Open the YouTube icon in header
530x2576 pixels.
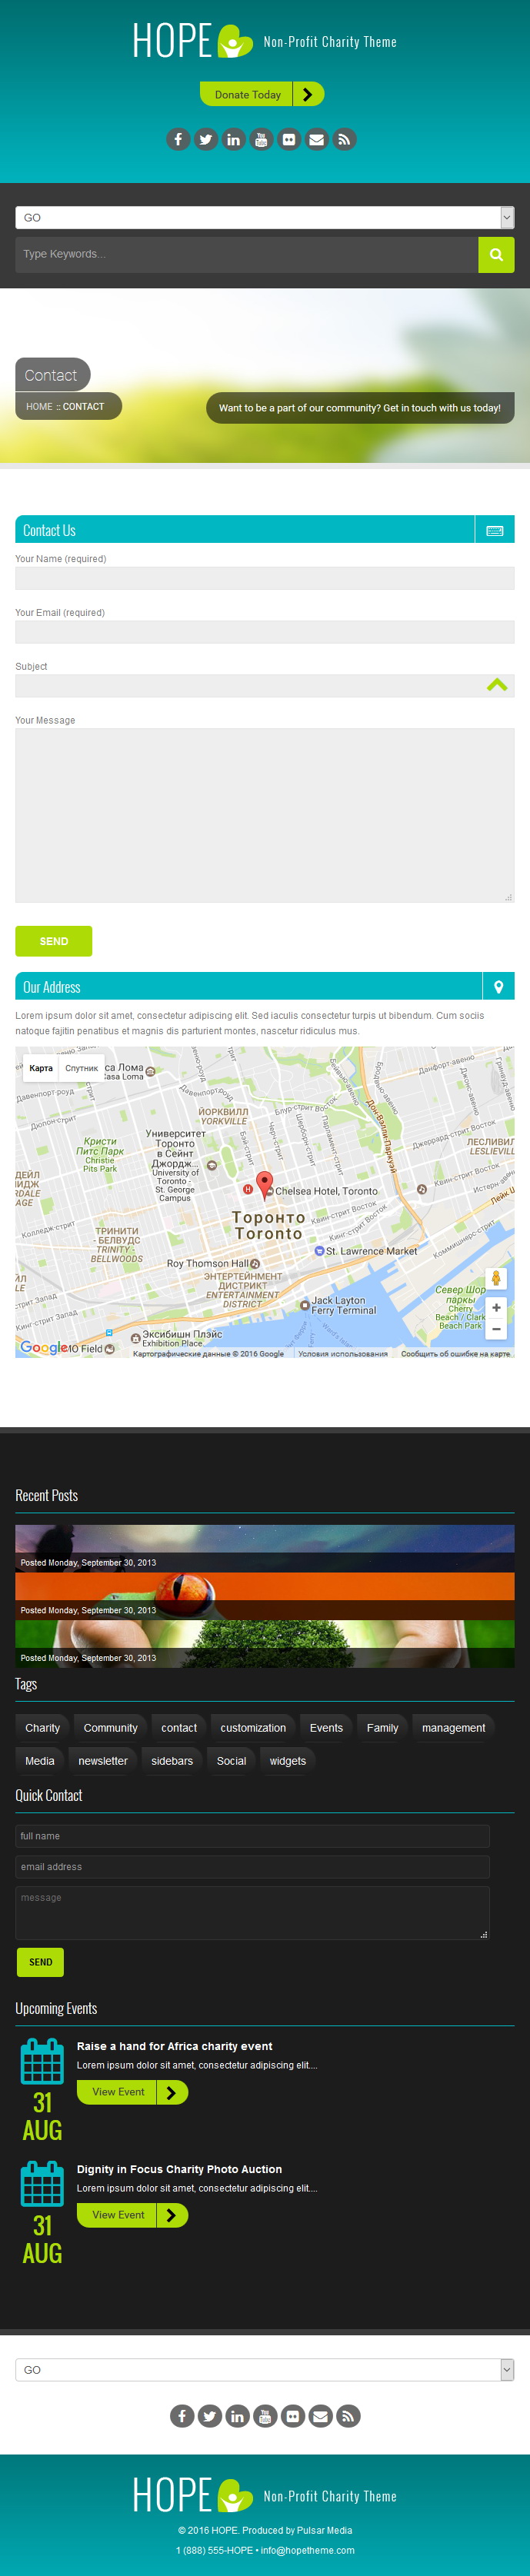(x=261, y=139)
